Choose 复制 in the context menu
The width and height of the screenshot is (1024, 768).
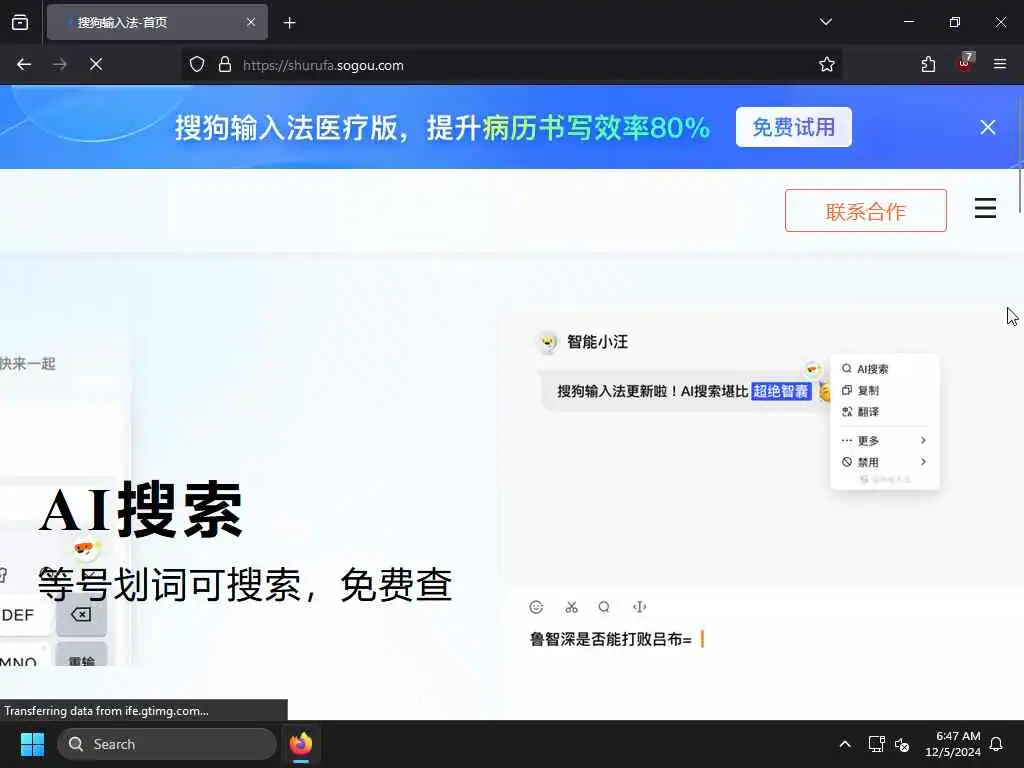(x=868, y=391)
